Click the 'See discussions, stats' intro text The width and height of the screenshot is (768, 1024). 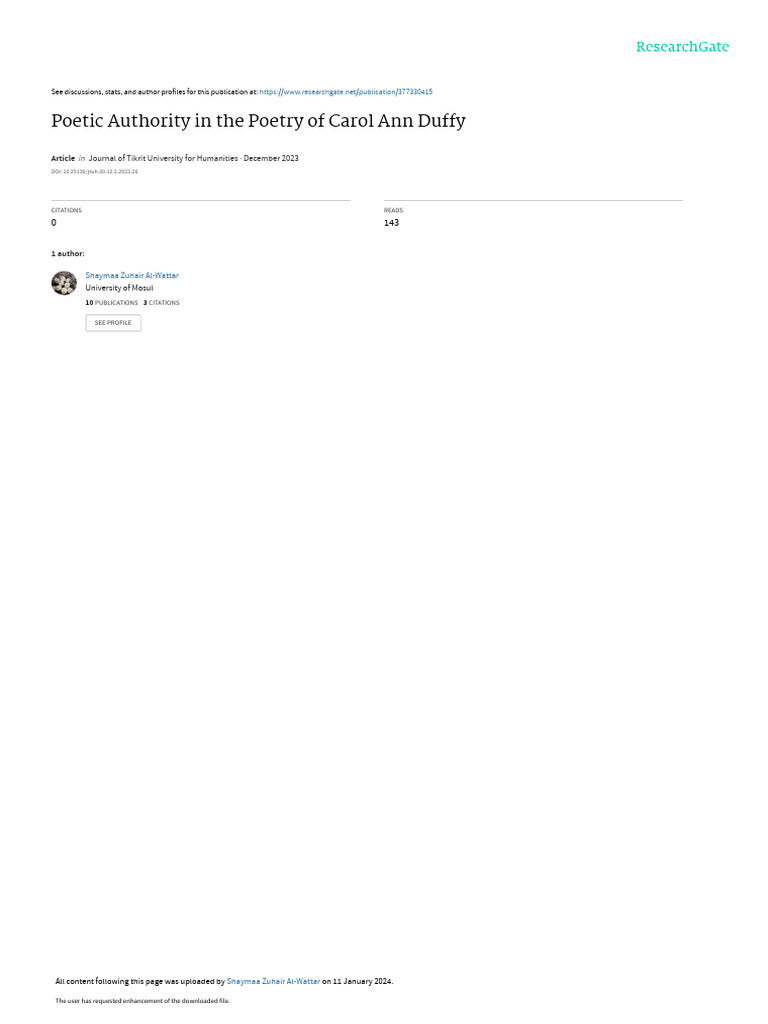click(x=154, y=92)
